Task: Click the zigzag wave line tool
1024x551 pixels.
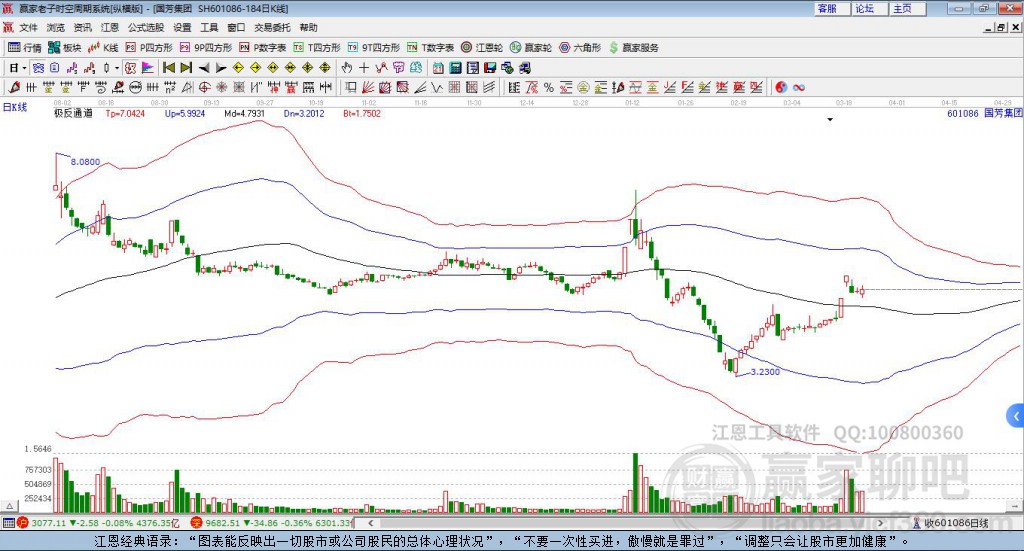Action: tap(437, 87)
